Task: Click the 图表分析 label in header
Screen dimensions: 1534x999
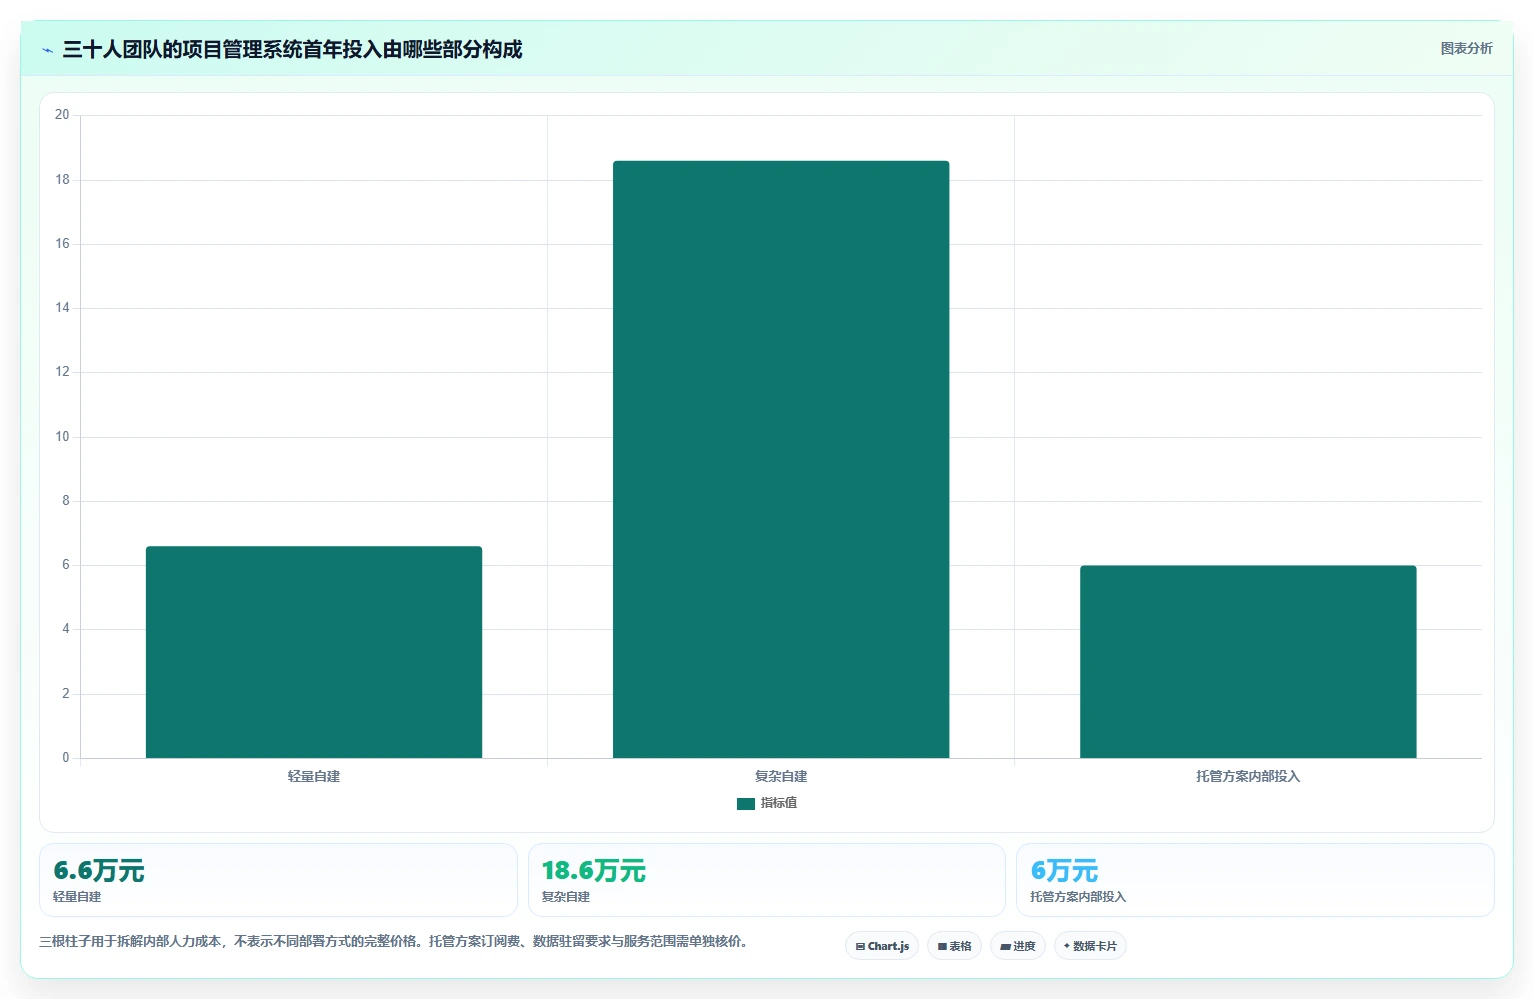Action: click(x=1466, y=48)
